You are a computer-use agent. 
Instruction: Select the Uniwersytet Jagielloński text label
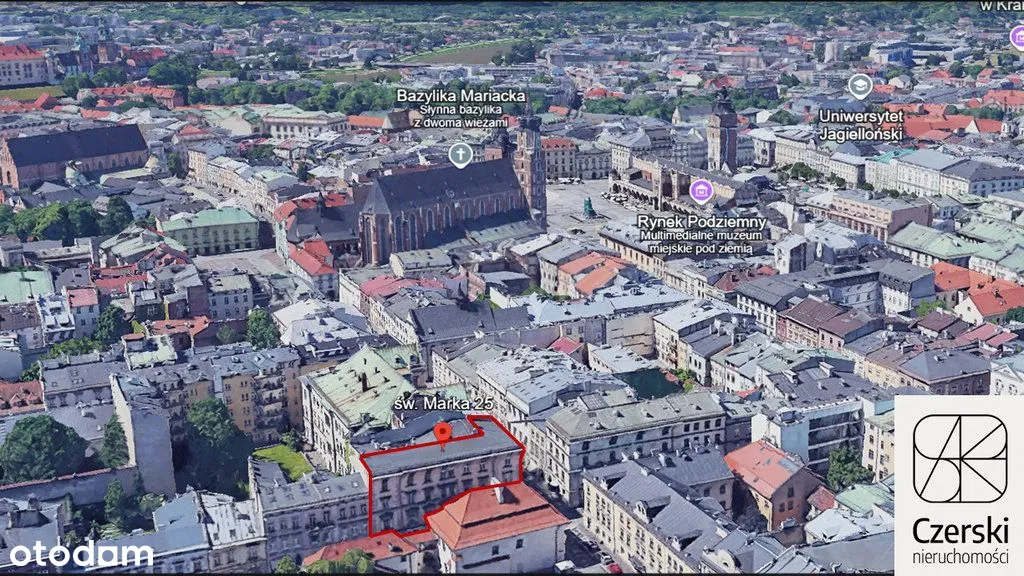(x=861, y=123)
